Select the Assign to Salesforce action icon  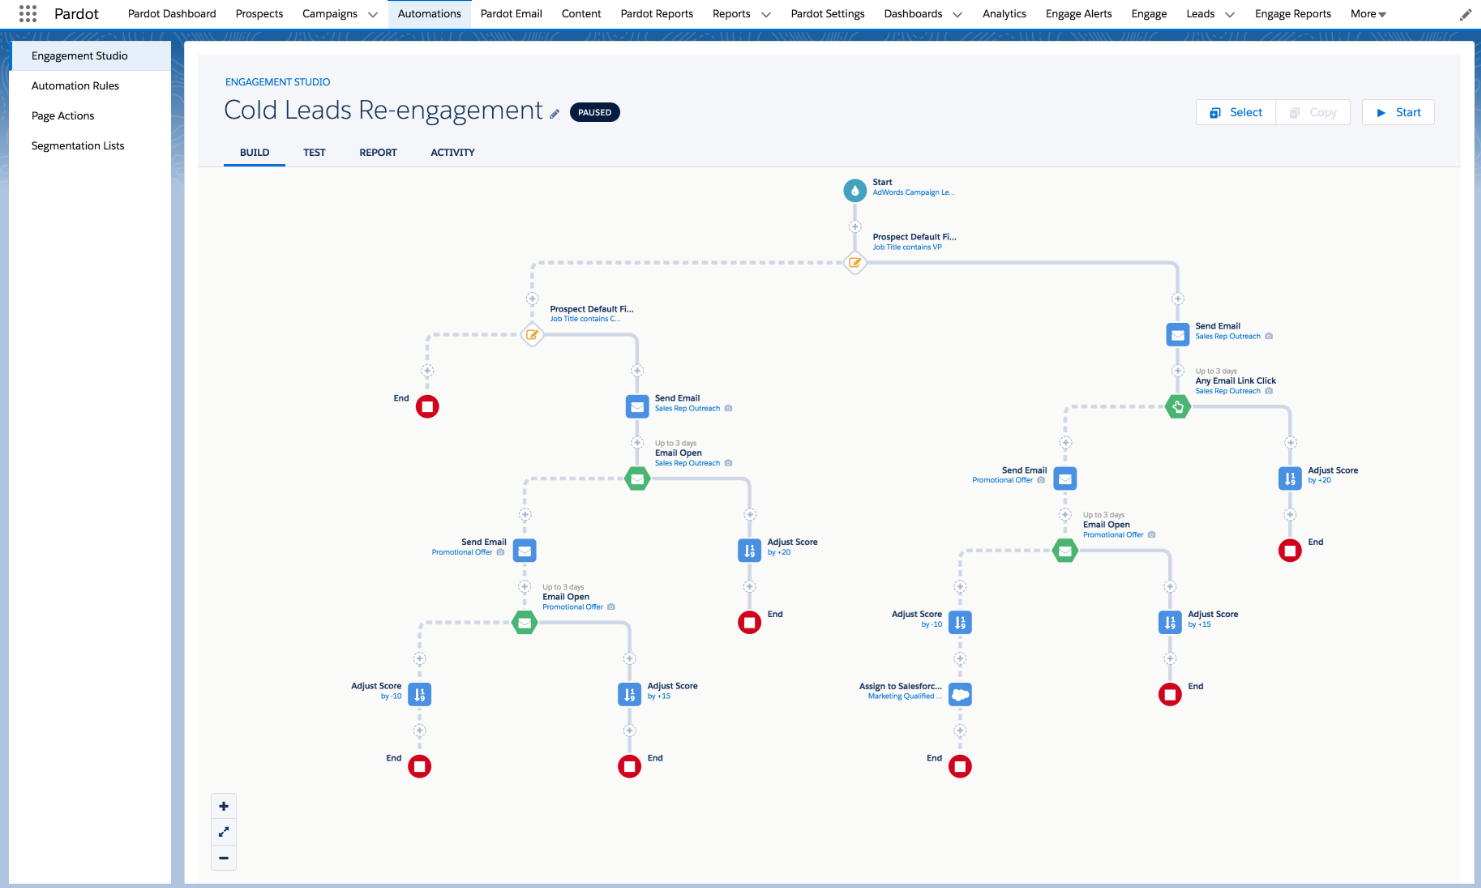coord(960,694)
